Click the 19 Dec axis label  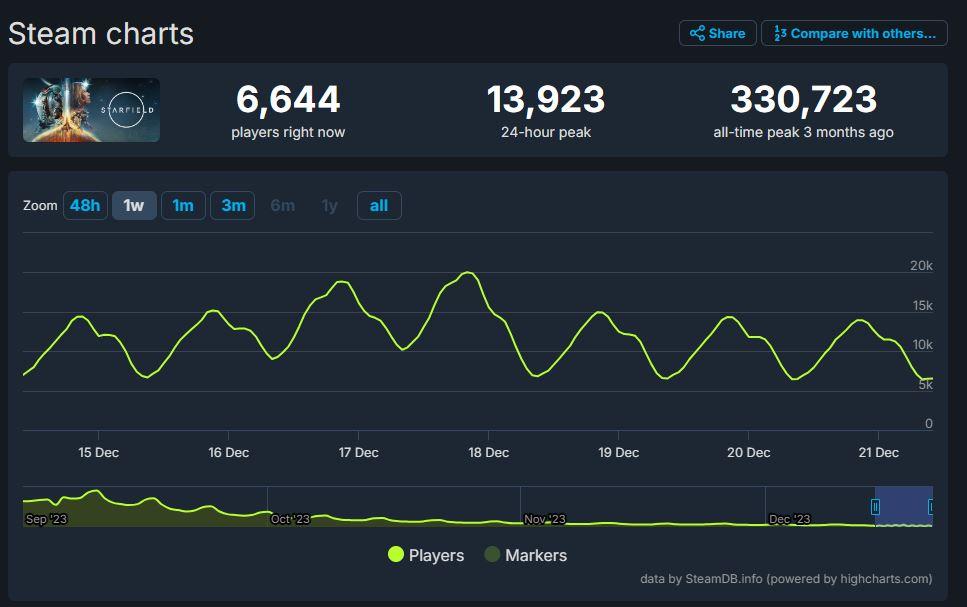pyautogui.click(x=619, y=452)
